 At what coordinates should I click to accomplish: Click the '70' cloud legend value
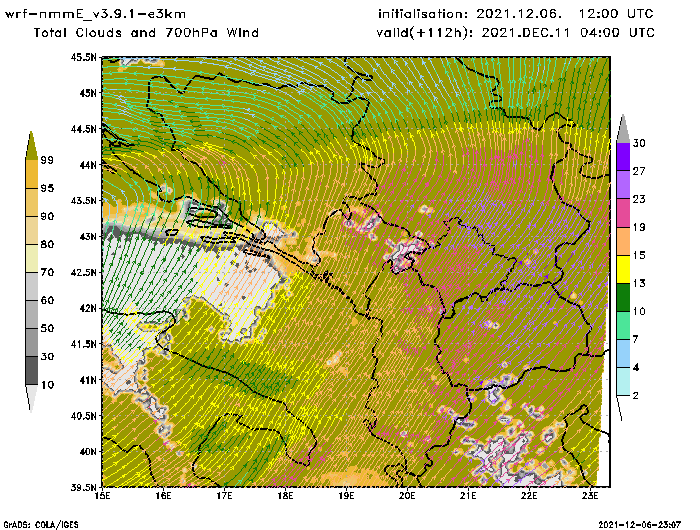tap(47, 272)
